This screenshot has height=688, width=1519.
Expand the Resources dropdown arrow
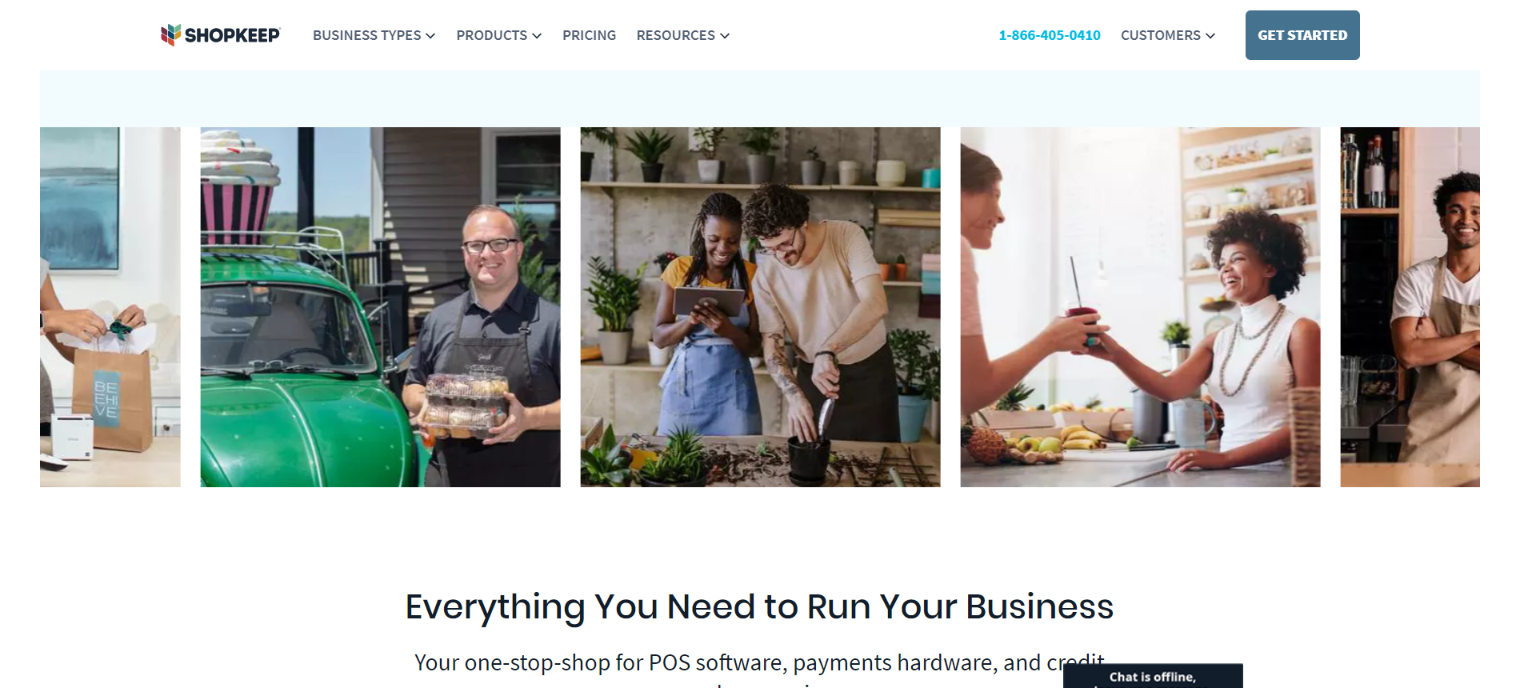pyautogui.click(x=724, y=36)
